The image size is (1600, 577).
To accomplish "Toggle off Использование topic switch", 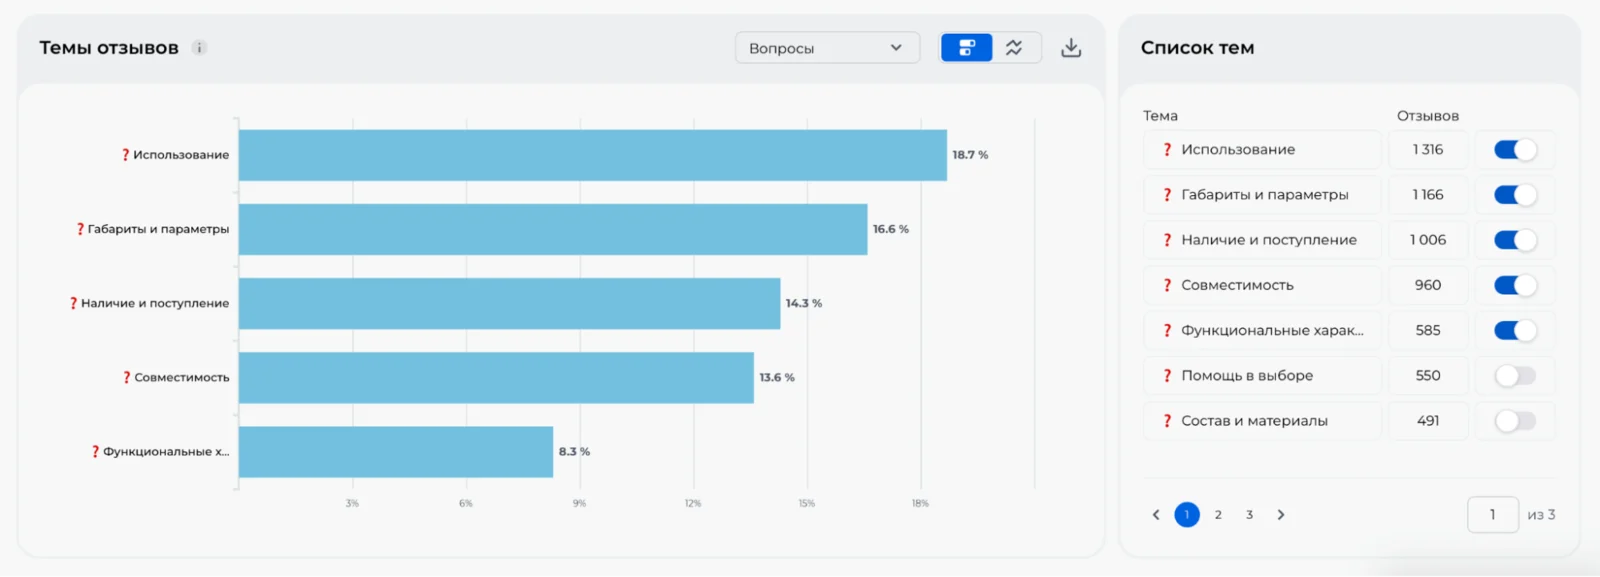I will click(1515, 150).
